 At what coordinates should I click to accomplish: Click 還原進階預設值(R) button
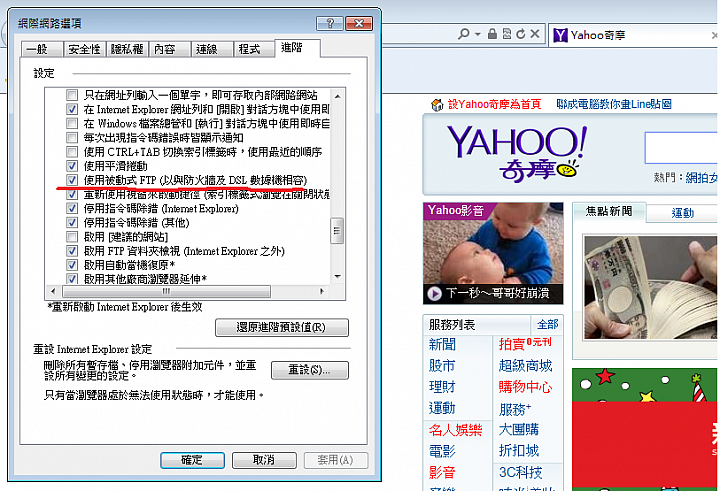281,327
